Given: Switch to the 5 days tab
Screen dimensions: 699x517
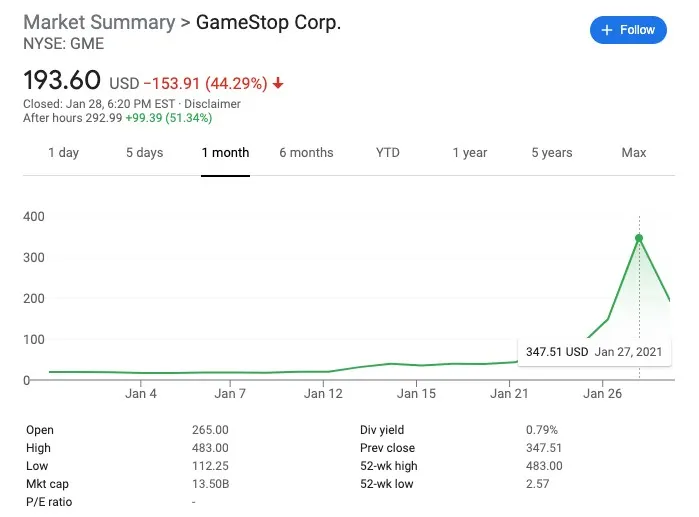Looking at the screenshot, I should point(144,153).
